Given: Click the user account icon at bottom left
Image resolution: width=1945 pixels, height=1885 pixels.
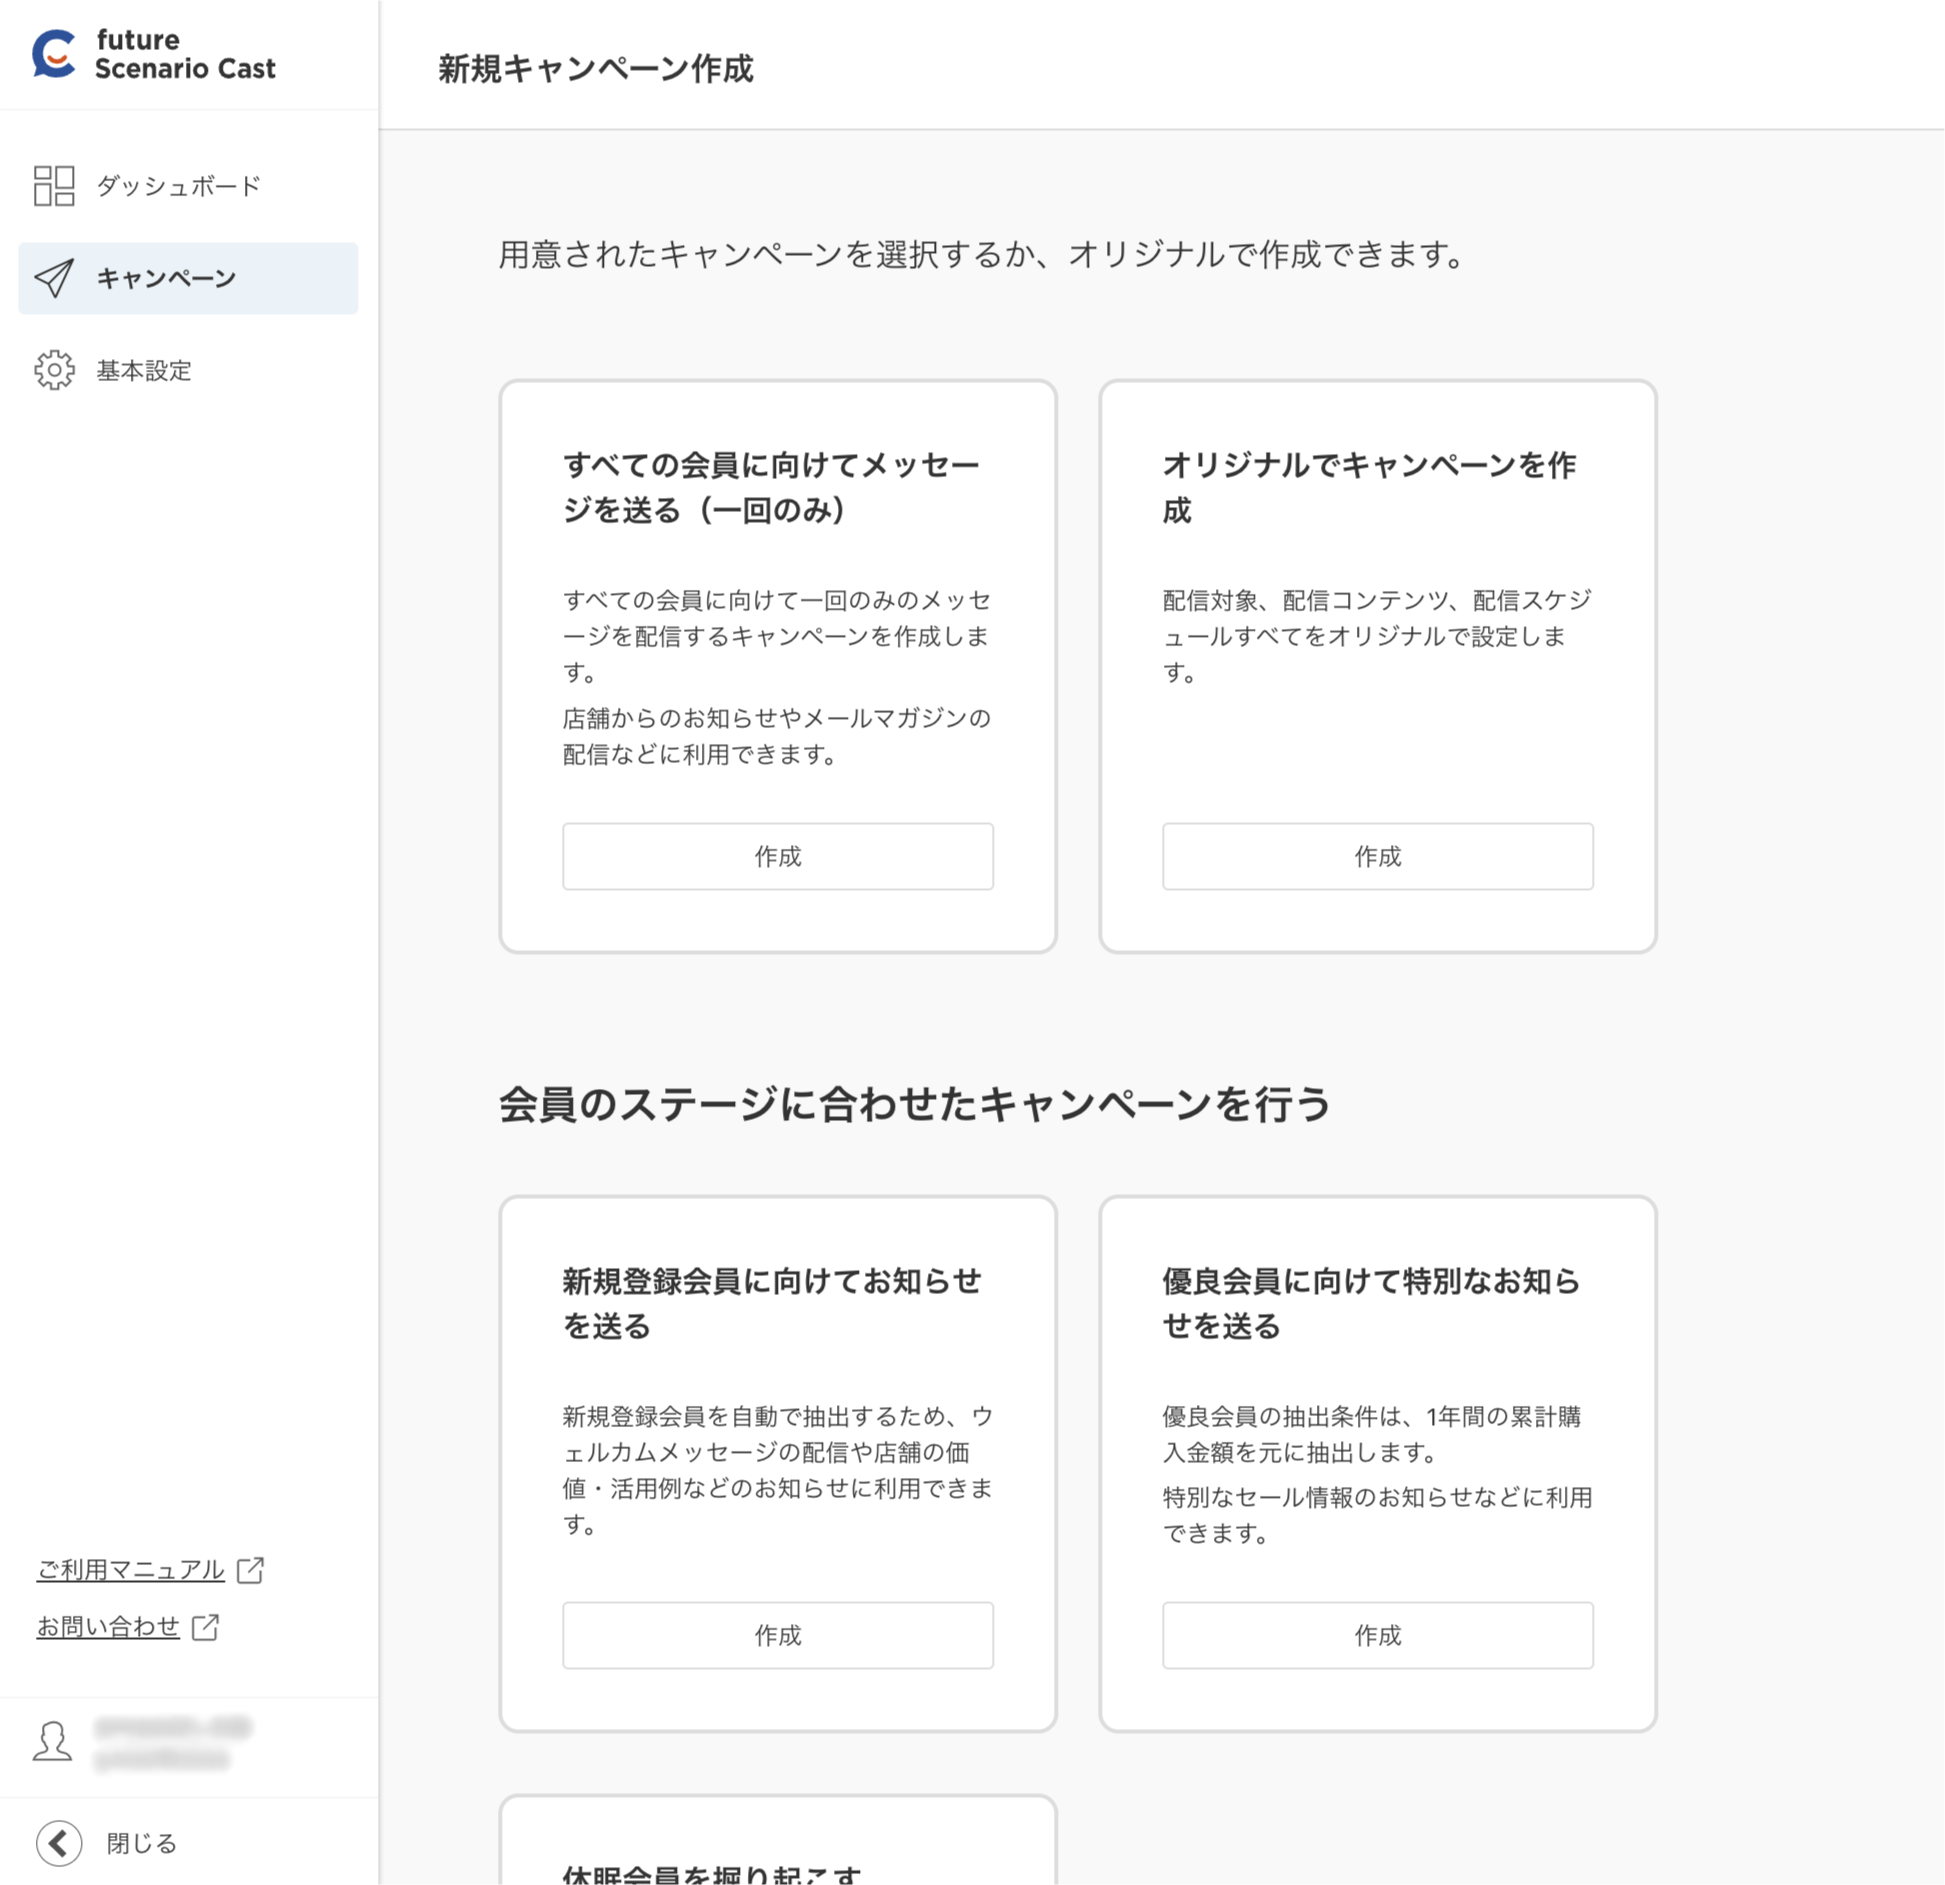Looking at the screenshot, I should pyautogui.click(x=52, y=1739).
